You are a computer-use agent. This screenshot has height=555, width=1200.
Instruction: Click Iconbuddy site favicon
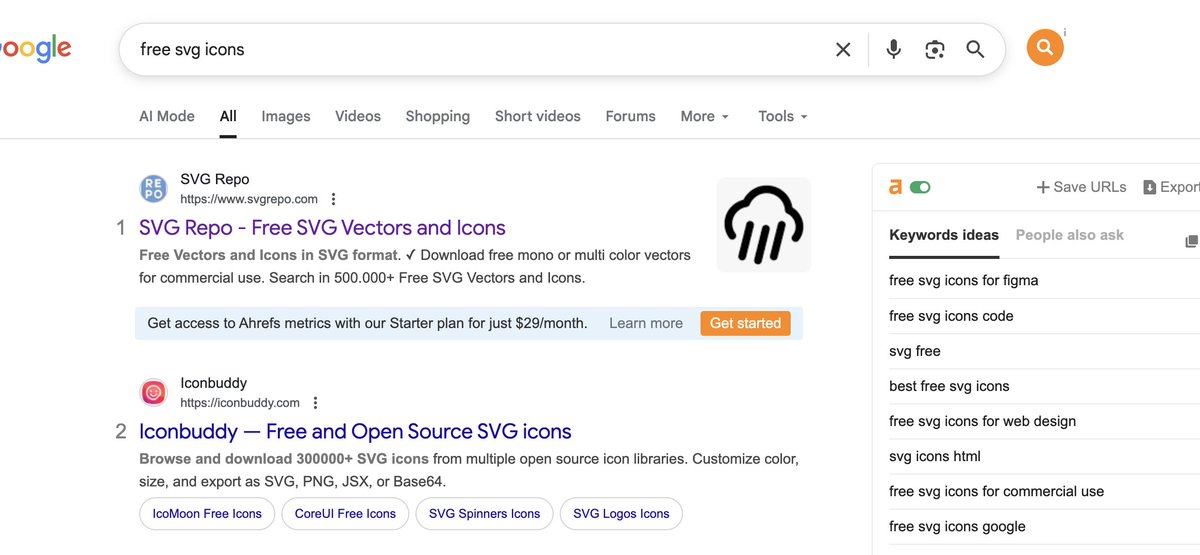point(153,393)
